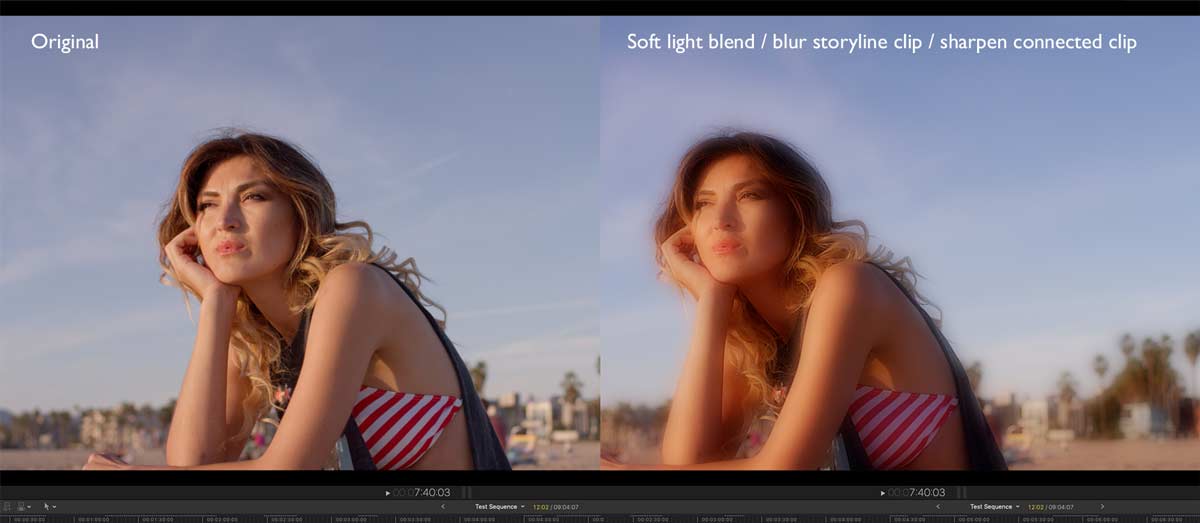Screen dimensions: 1200x523
Task: Click the play icon under the Soft light blend viewer
Action: point(884,493)
